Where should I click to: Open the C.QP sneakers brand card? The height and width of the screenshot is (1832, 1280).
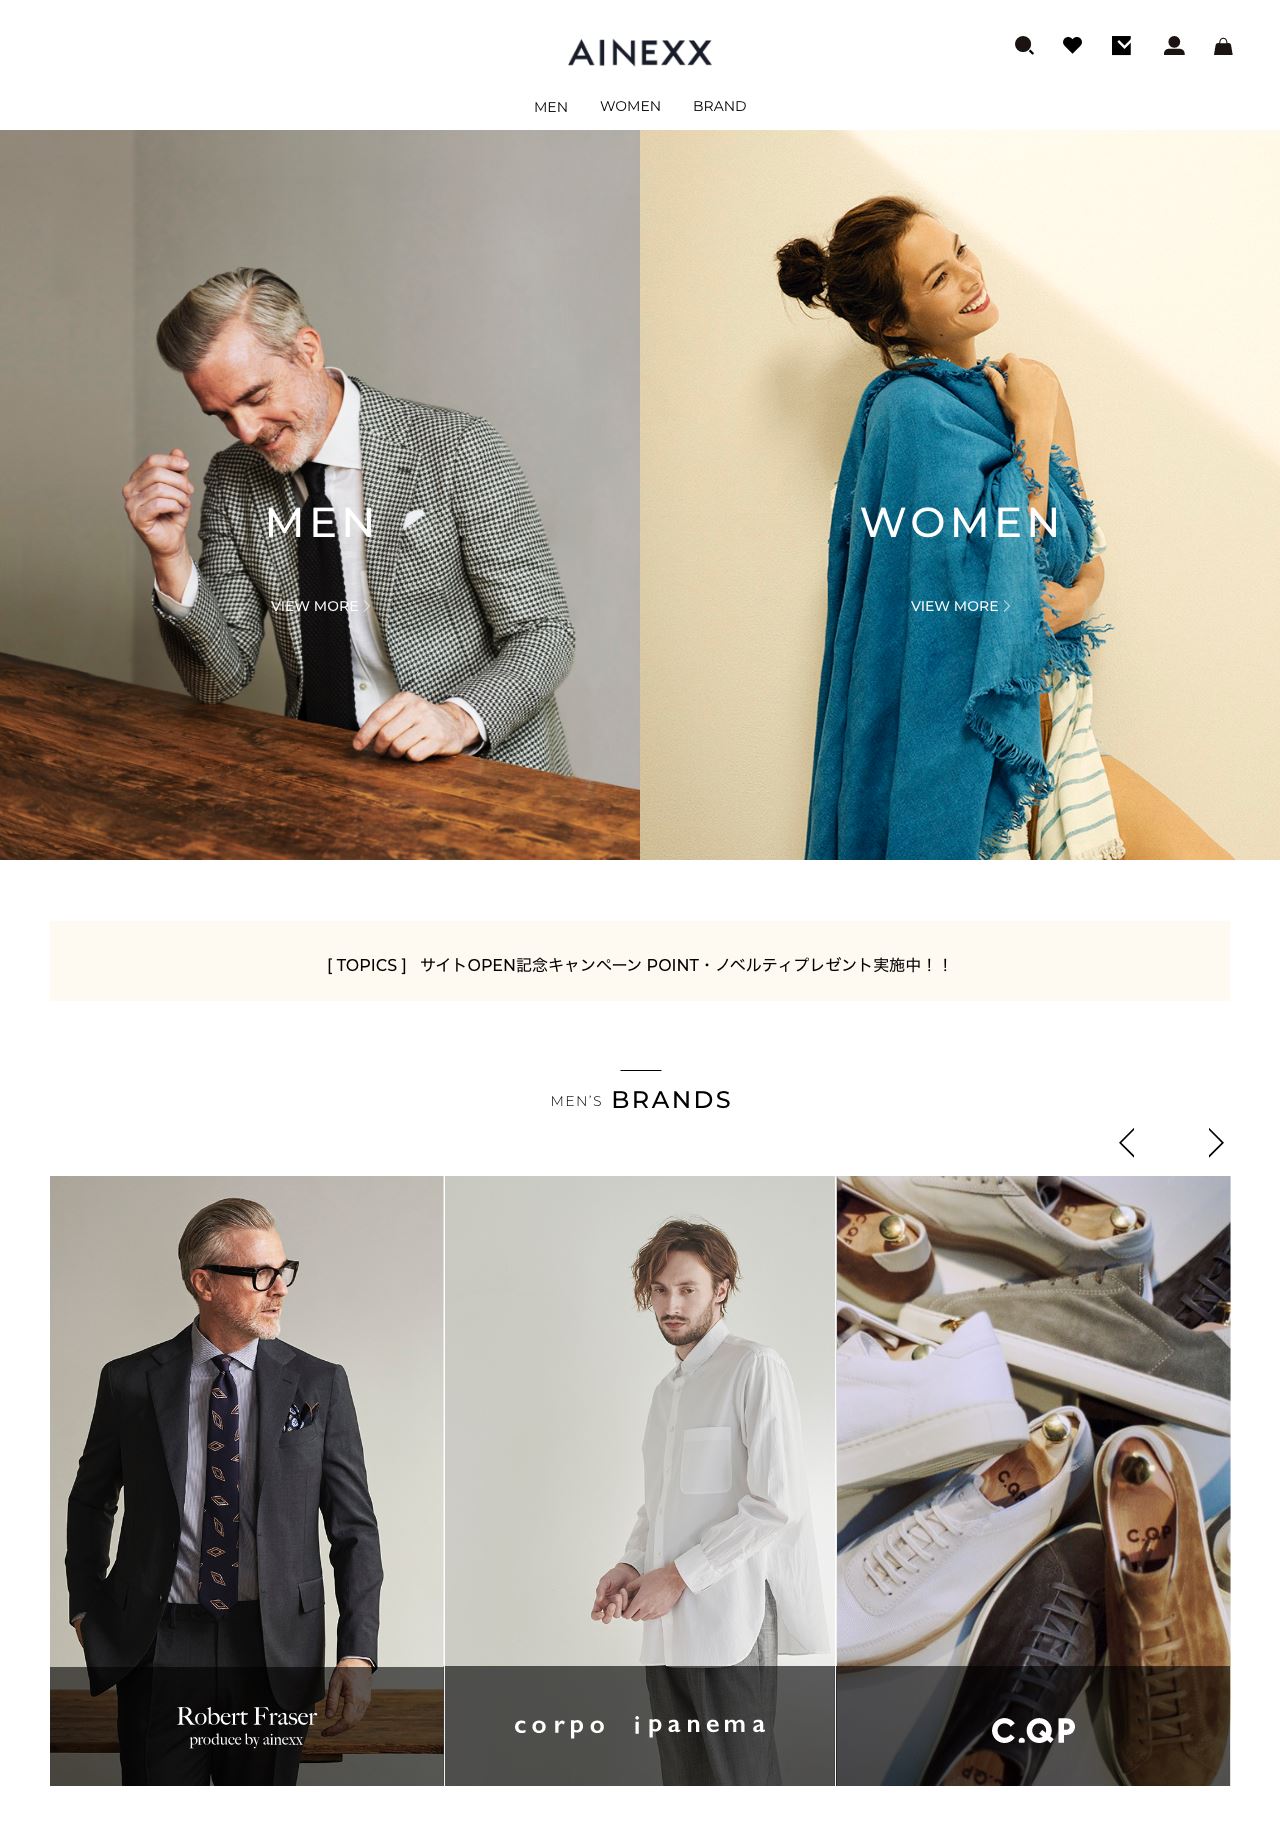[x=1033, y=1481]
